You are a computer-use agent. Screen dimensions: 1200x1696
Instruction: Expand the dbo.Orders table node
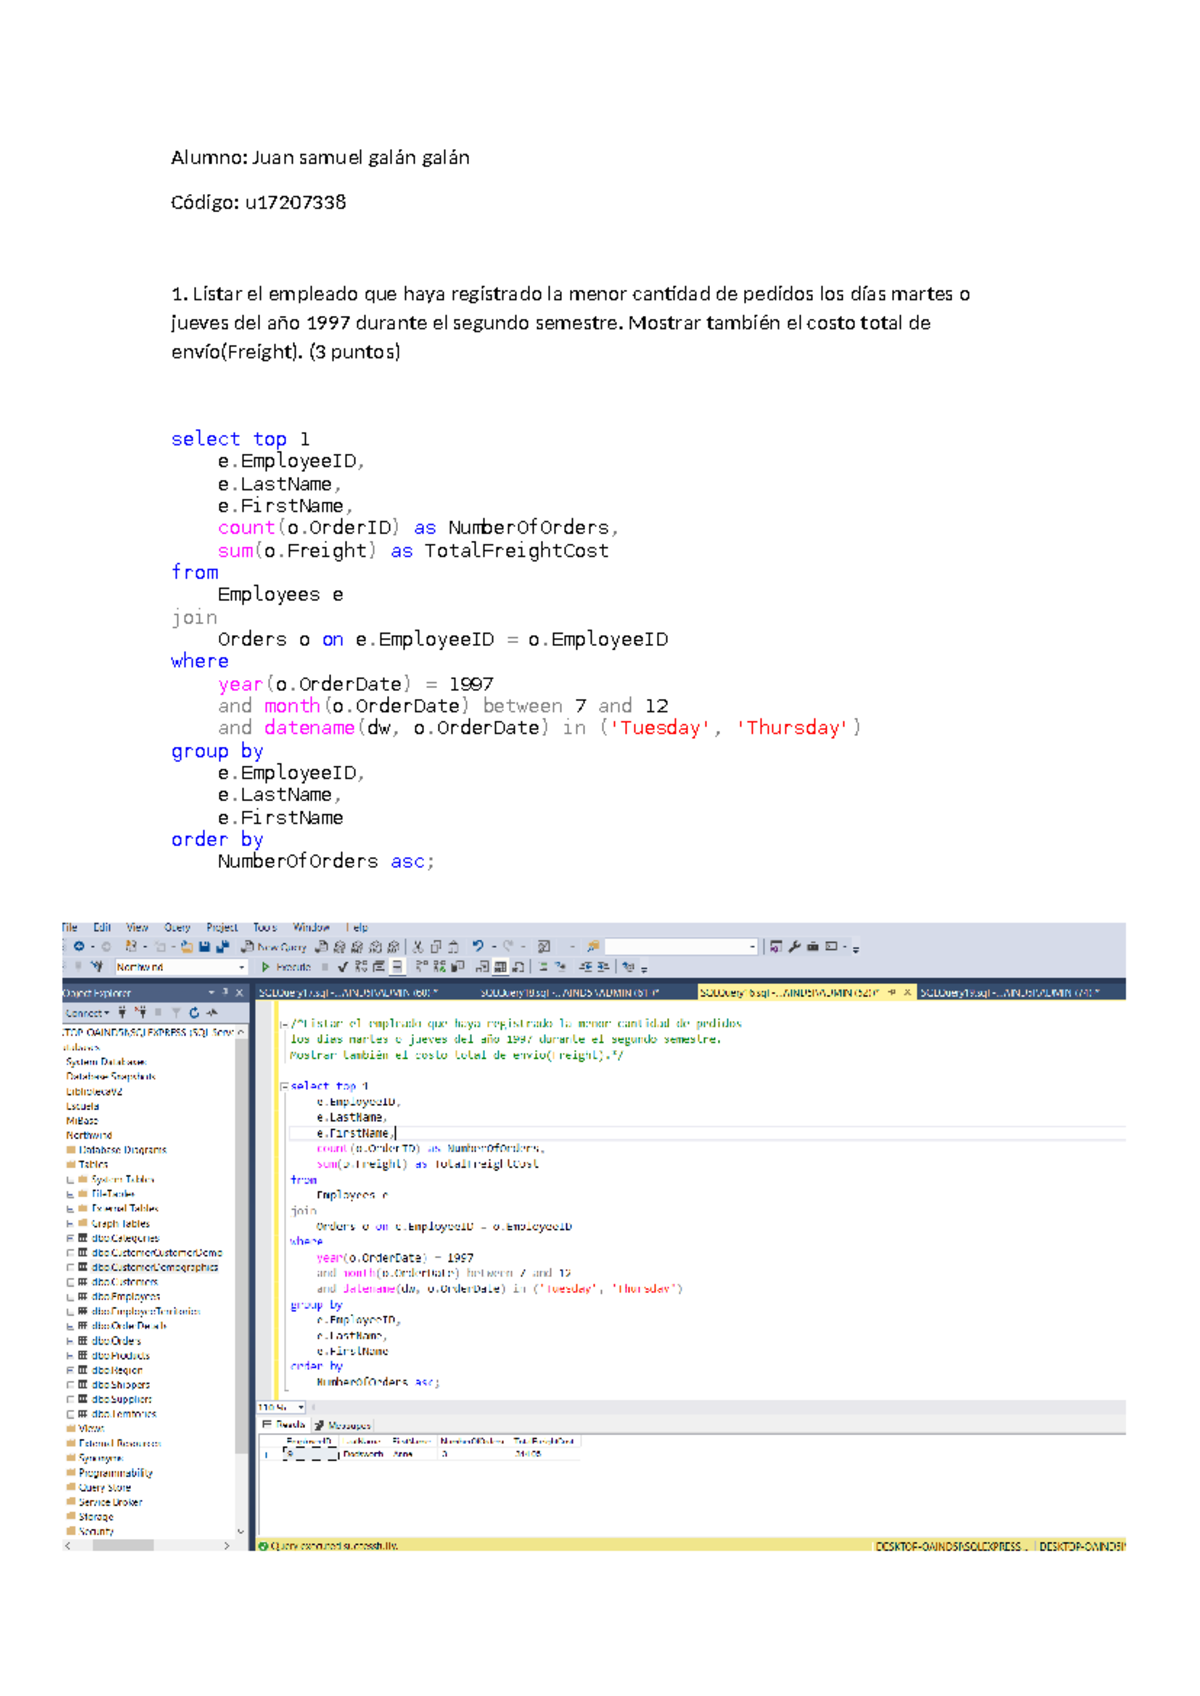click(70, 1341)
